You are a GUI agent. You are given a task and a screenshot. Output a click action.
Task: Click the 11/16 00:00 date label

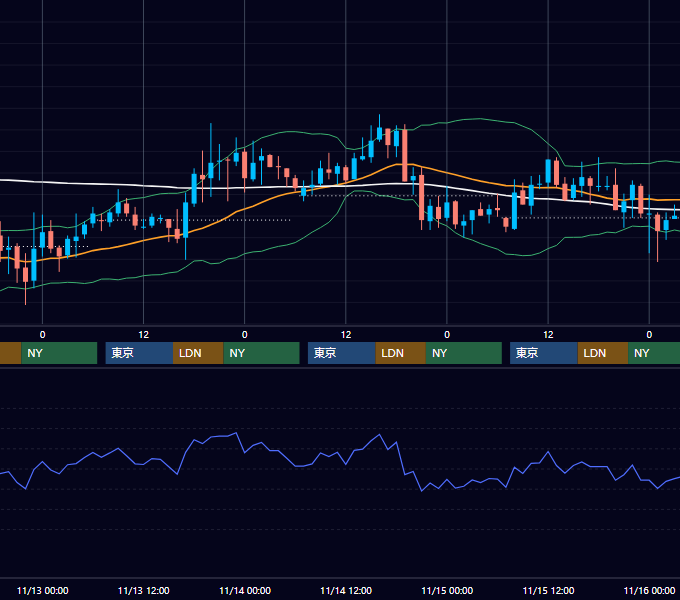click(x=649, y=590)
